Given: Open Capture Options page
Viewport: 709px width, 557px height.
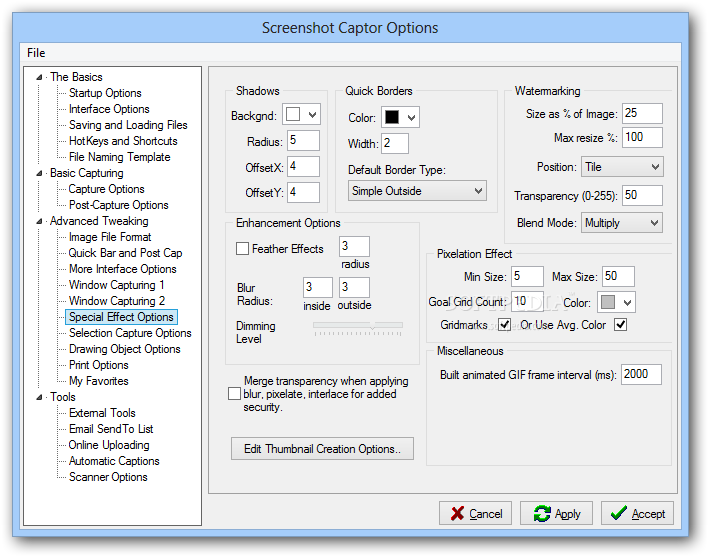Looking at the screenshot, I should [106, 189].
